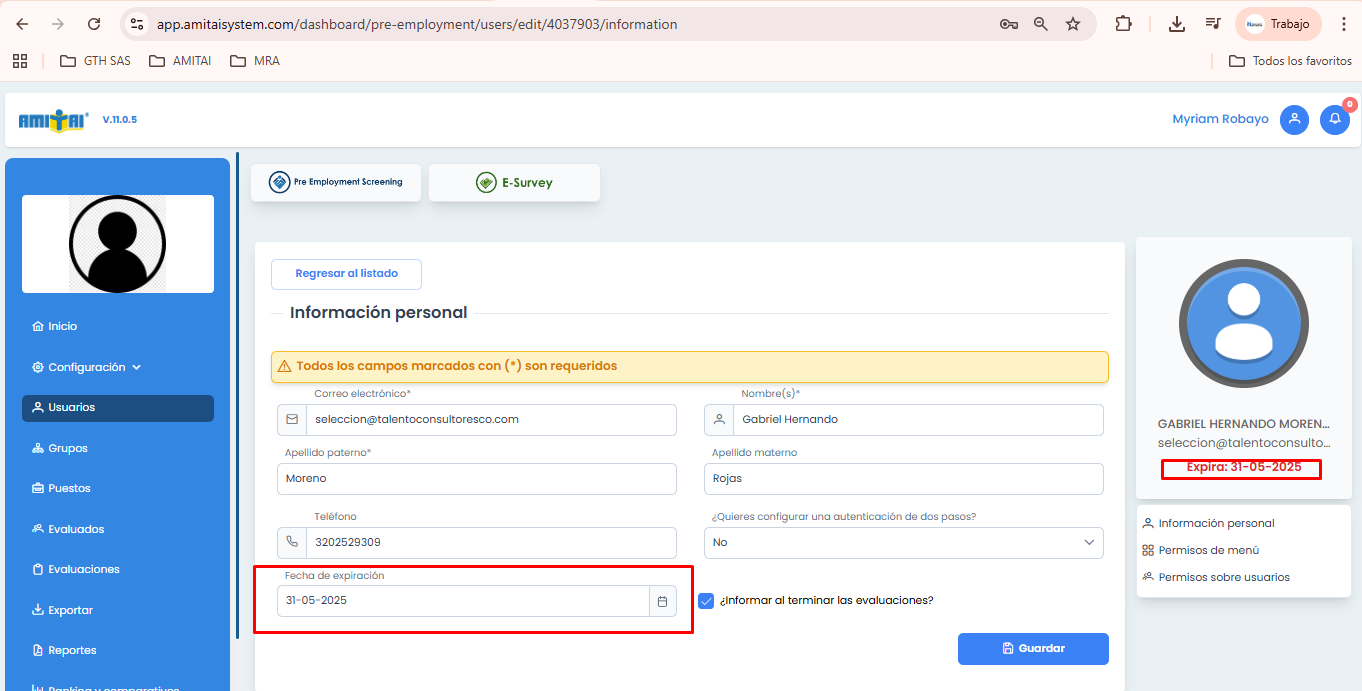Go to Evaluados in the sidebar
The image size is (1362, 691).
[x=76, y=529]
